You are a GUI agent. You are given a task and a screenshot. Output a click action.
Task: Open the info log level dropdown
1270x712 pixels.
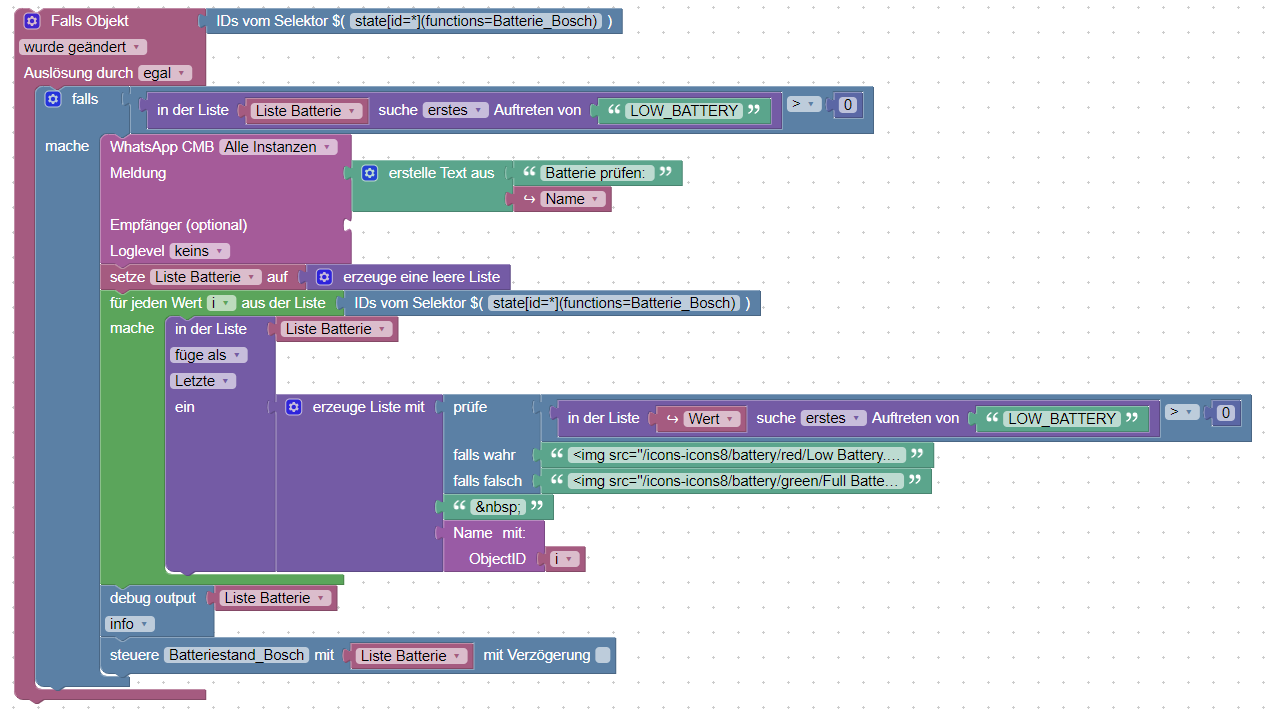tap(130, 624)
